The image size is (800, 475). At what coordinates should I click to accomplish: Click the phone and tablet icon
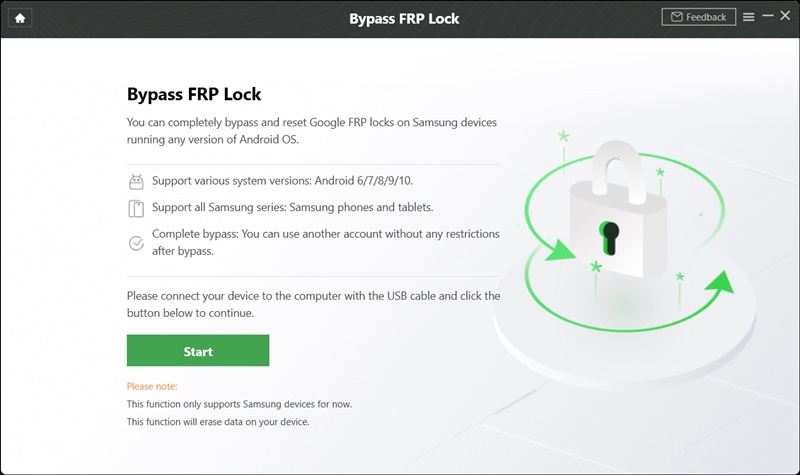(136, 208)
